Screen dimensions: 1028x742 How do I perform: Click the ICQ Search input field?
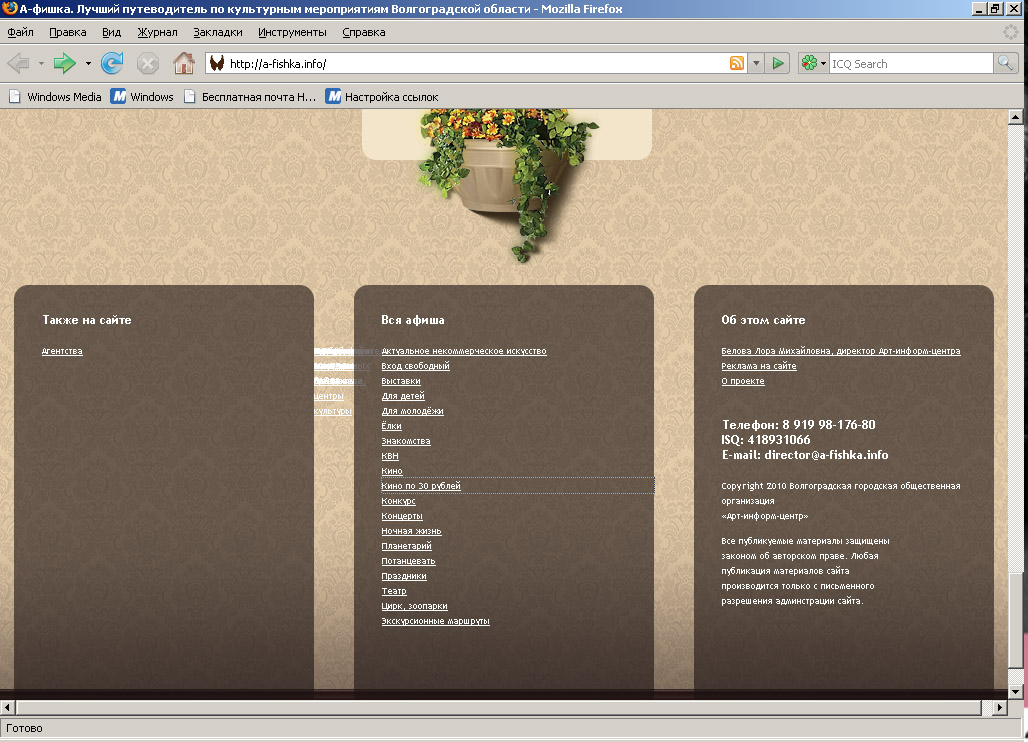(x=911, y=64)
